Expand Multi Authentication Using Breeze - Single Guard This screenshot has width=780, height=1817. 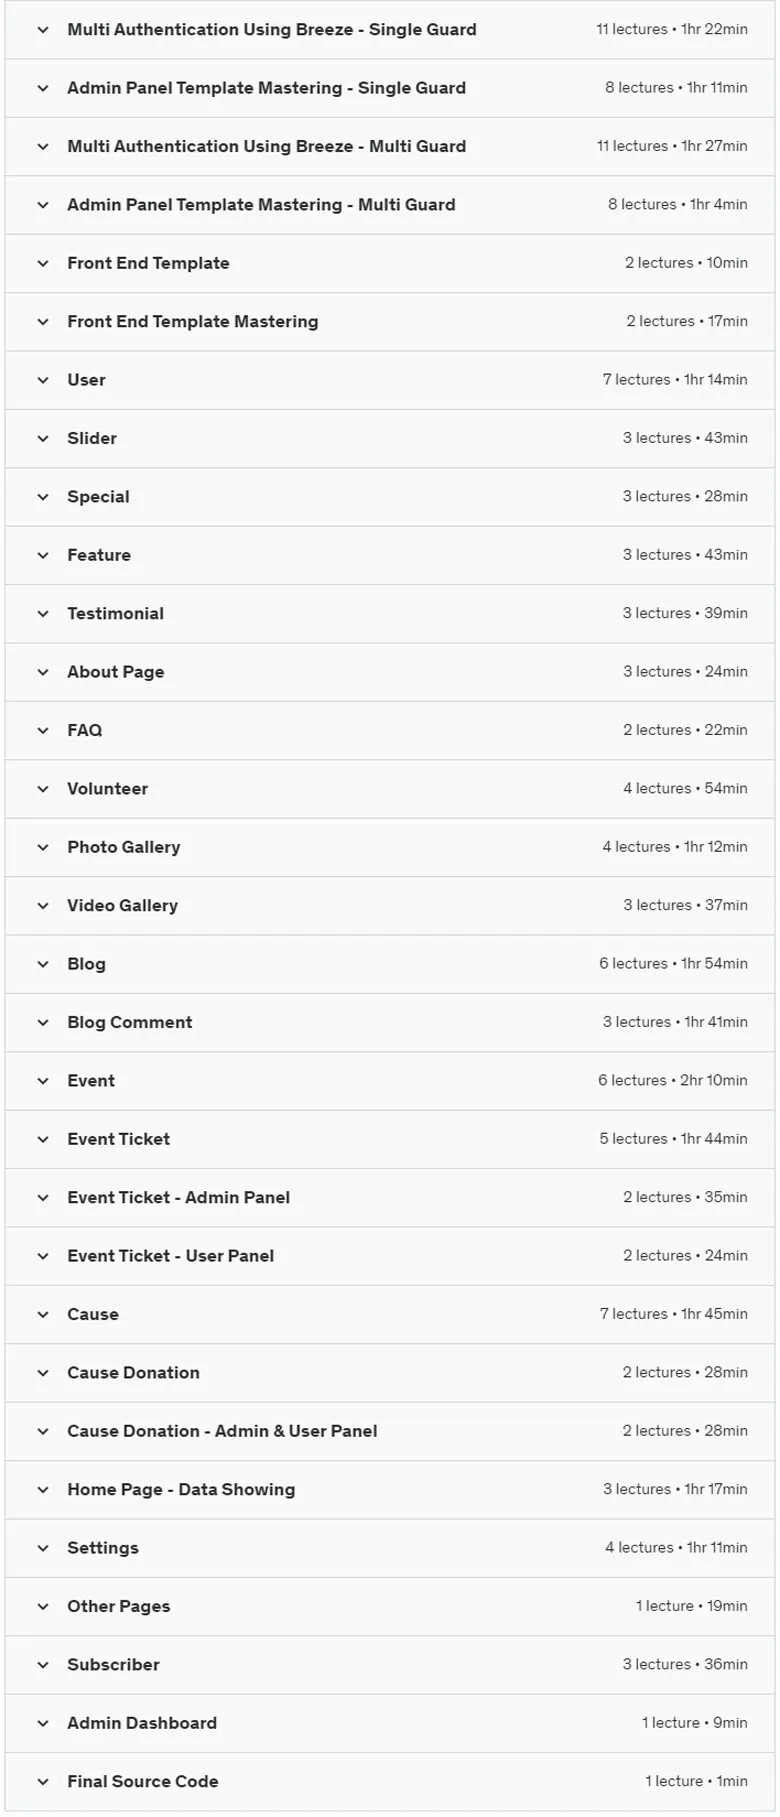tap(390, 30)
